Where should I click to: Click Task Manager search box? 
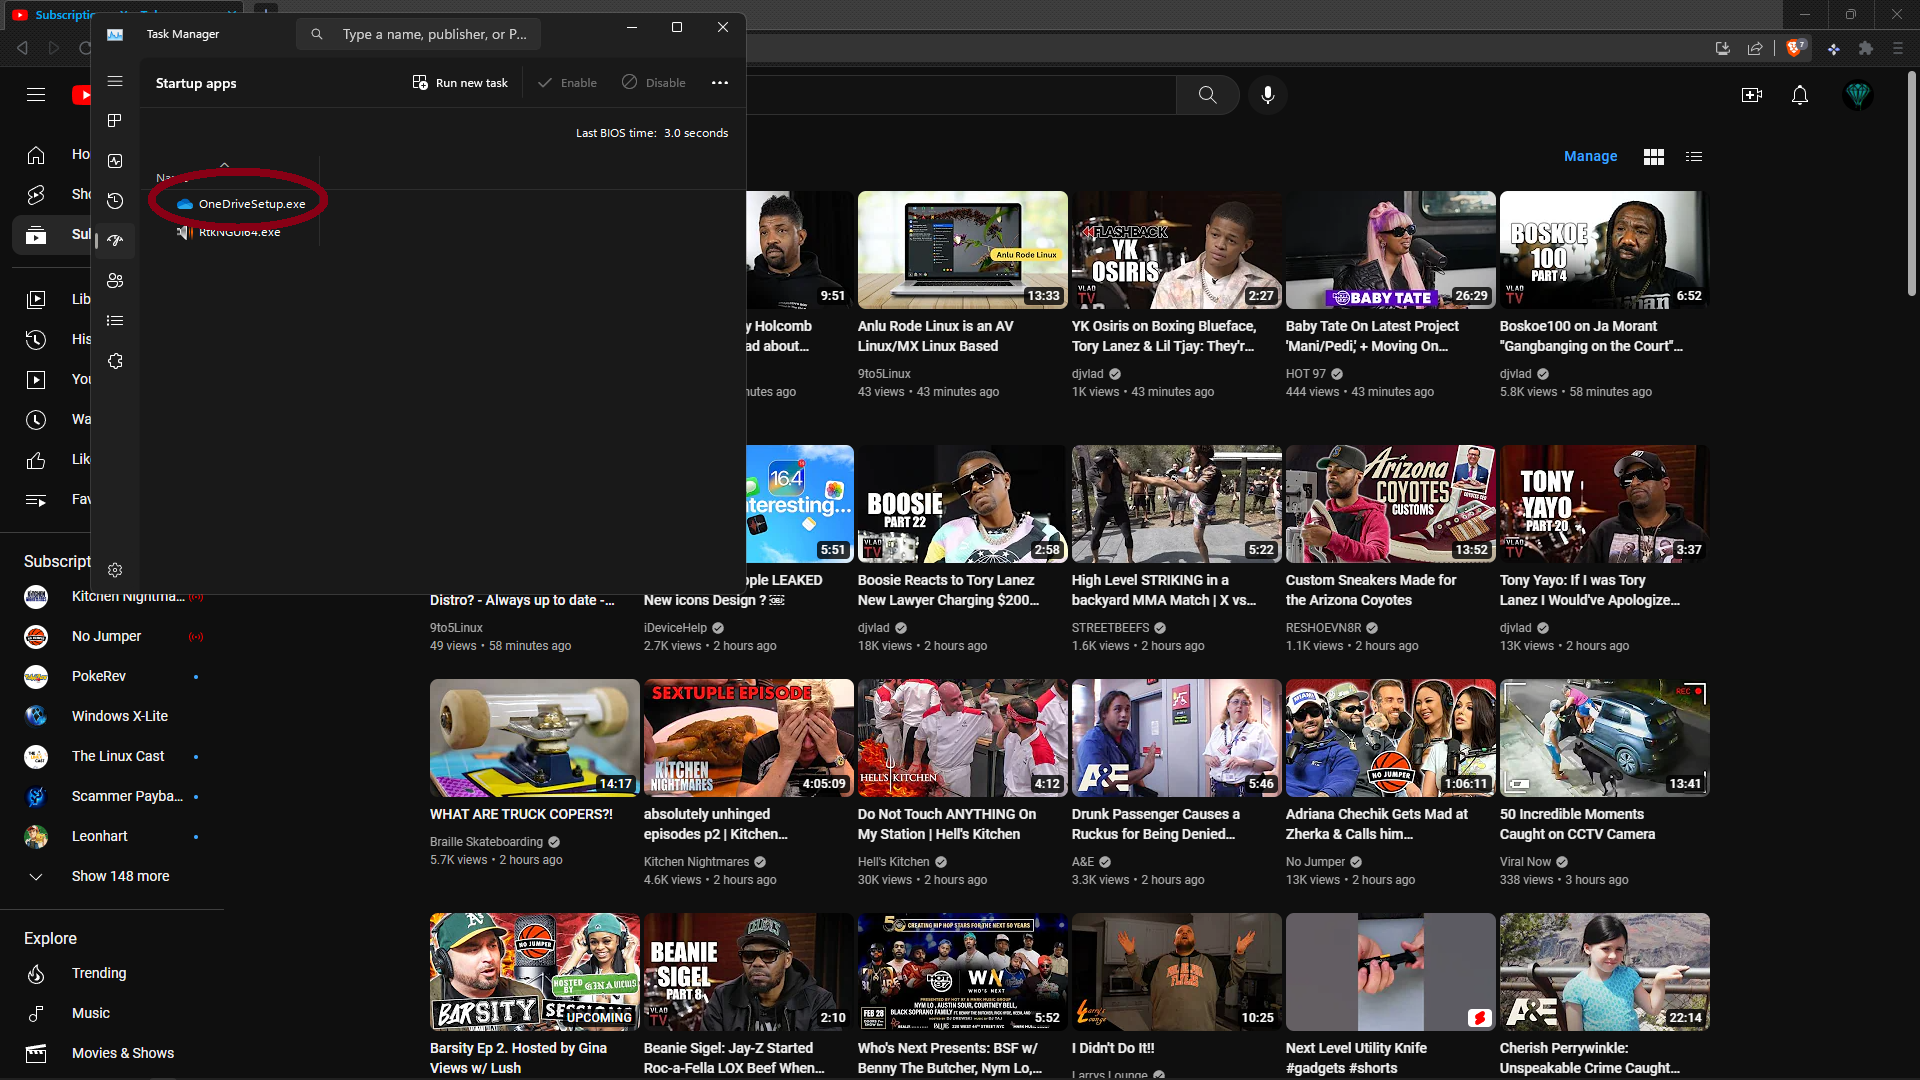tap(418, 34)
